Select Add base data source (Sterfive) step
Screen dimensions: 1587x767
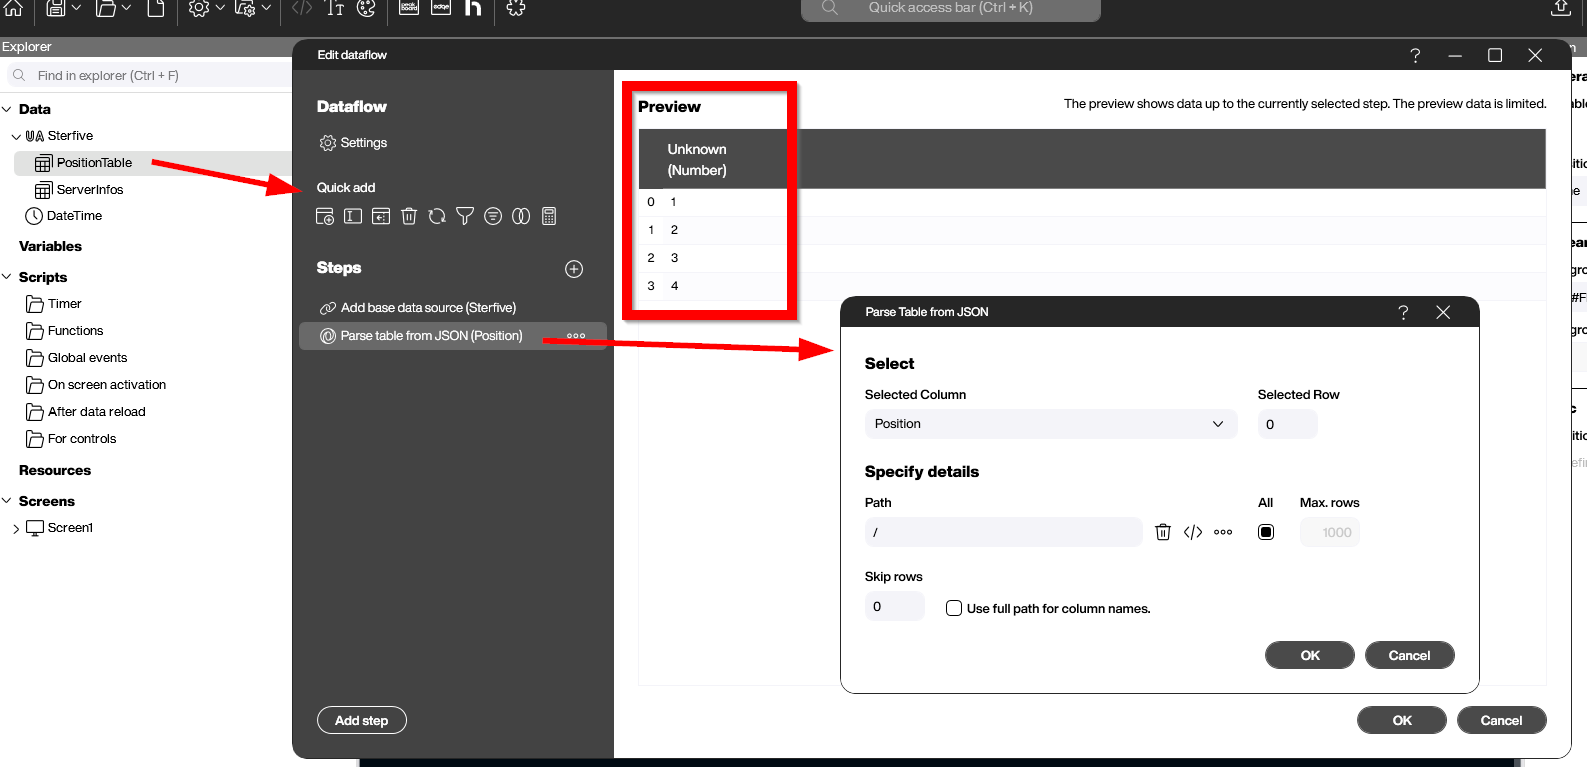[x=428, y=308]
